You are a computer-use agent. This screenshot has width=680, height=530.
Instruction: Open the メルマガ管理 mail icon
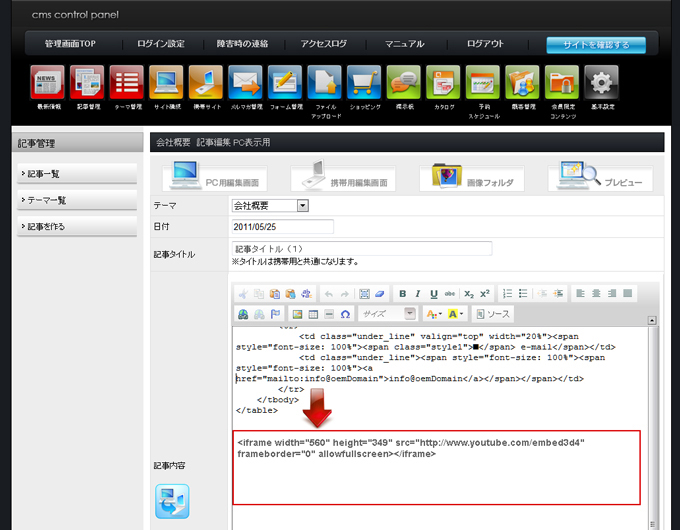tap(245, 84)
